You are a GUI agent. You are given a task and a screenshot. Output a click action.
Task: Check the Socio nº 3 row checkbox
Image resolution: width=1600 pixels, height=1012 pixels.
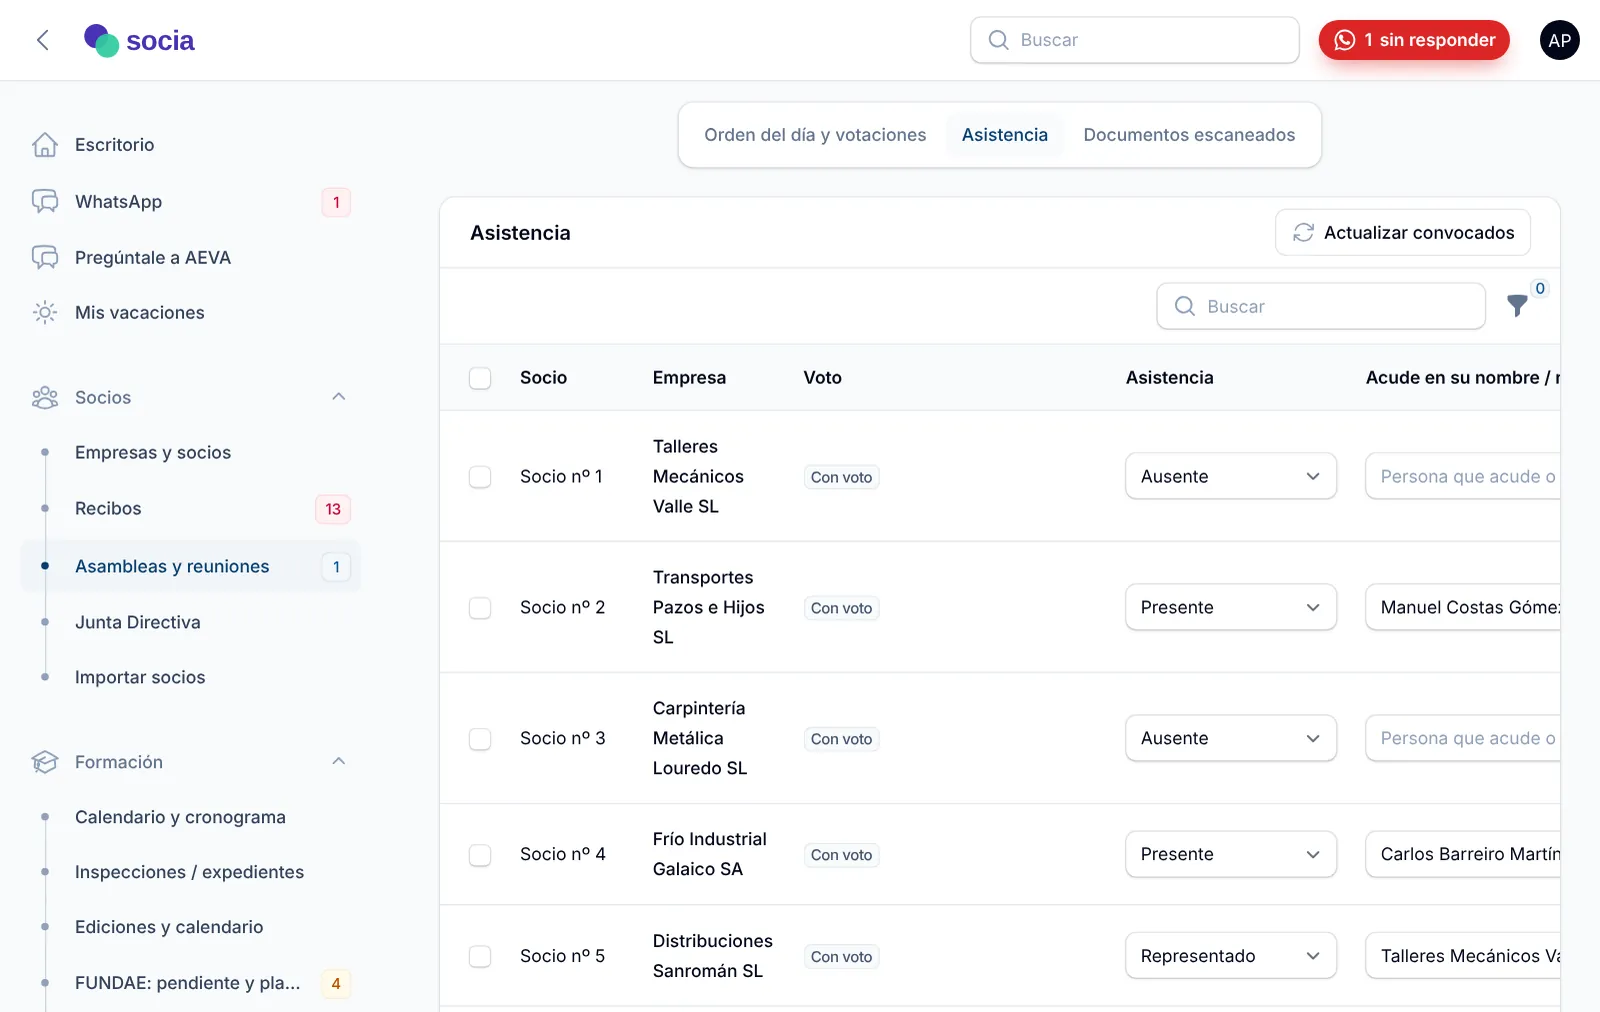click(x=480, y=739)
